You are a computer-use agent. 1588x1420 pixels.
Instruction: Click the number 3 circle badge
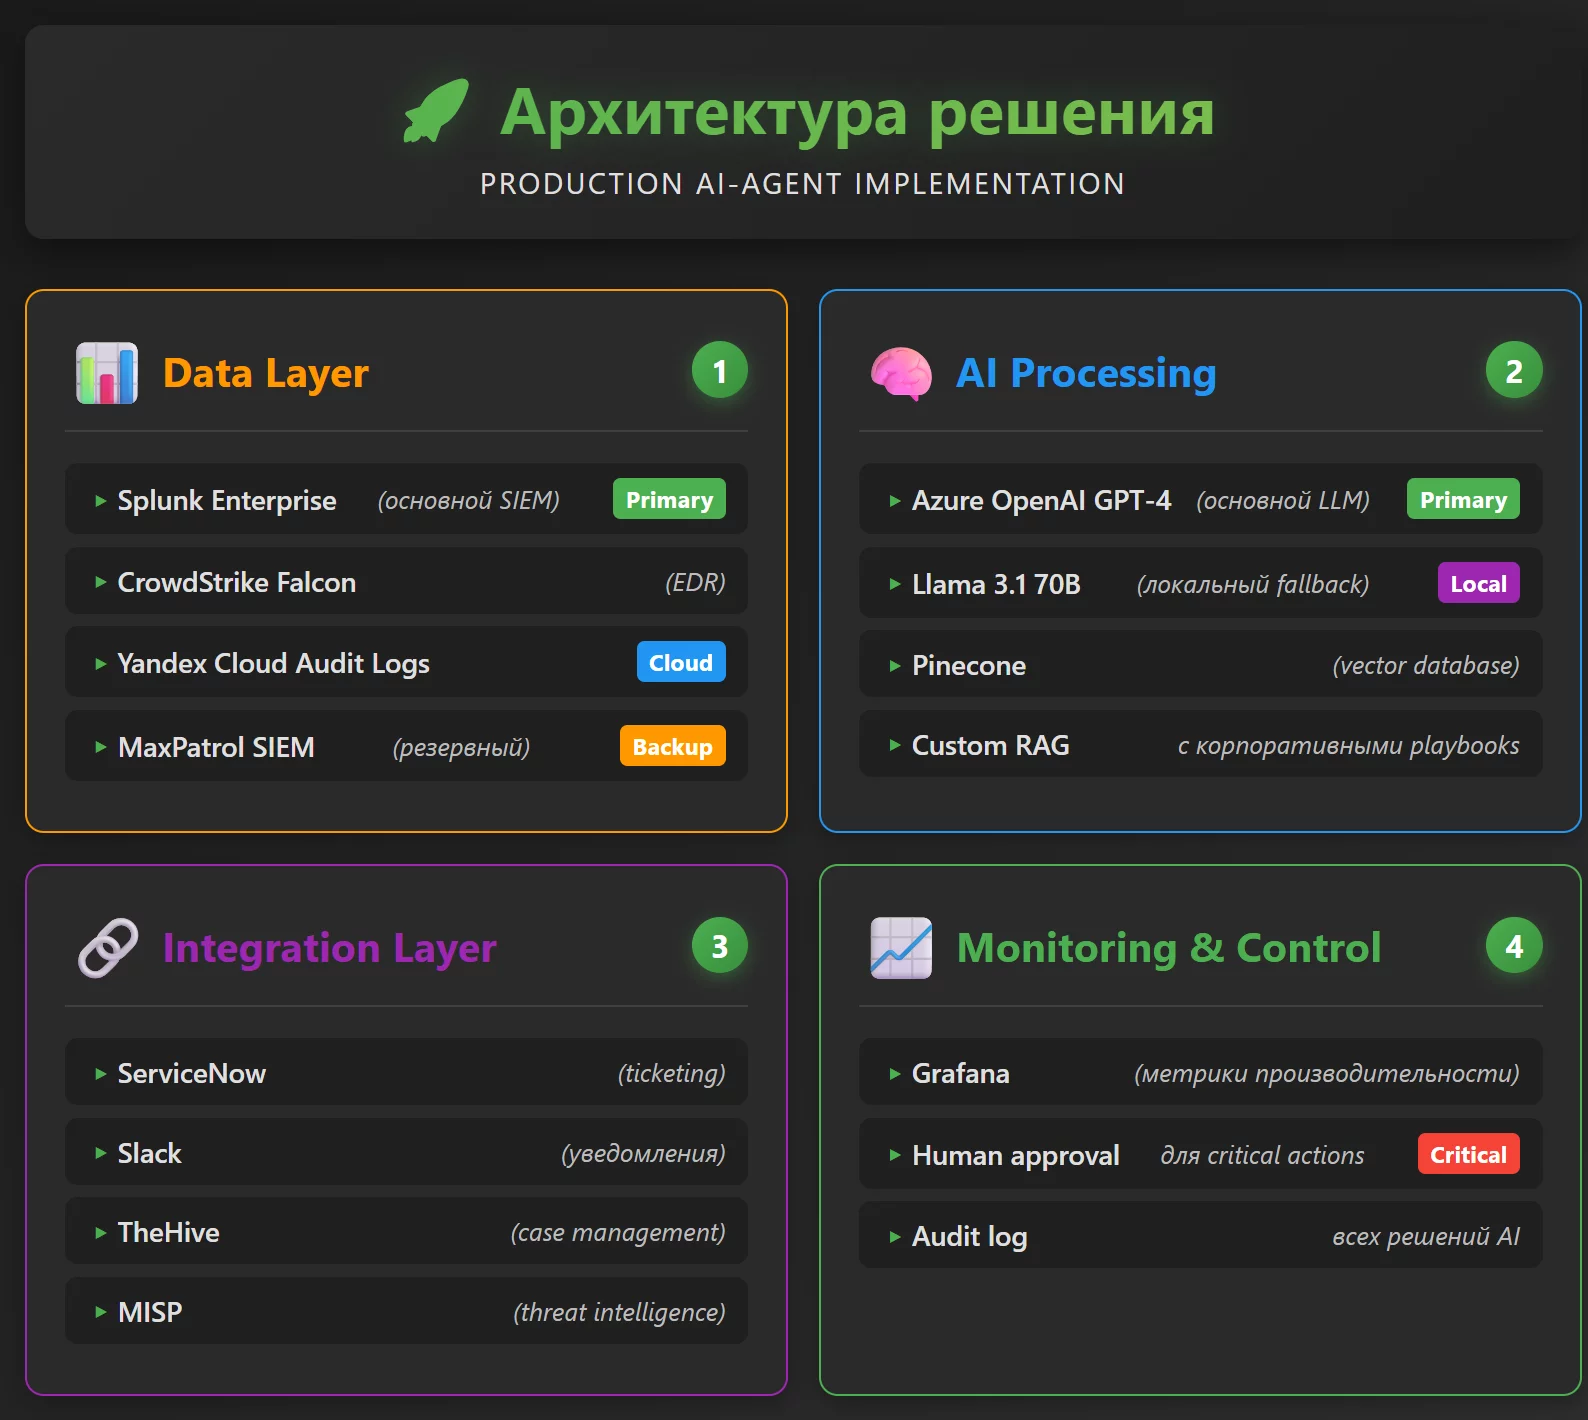720,946
